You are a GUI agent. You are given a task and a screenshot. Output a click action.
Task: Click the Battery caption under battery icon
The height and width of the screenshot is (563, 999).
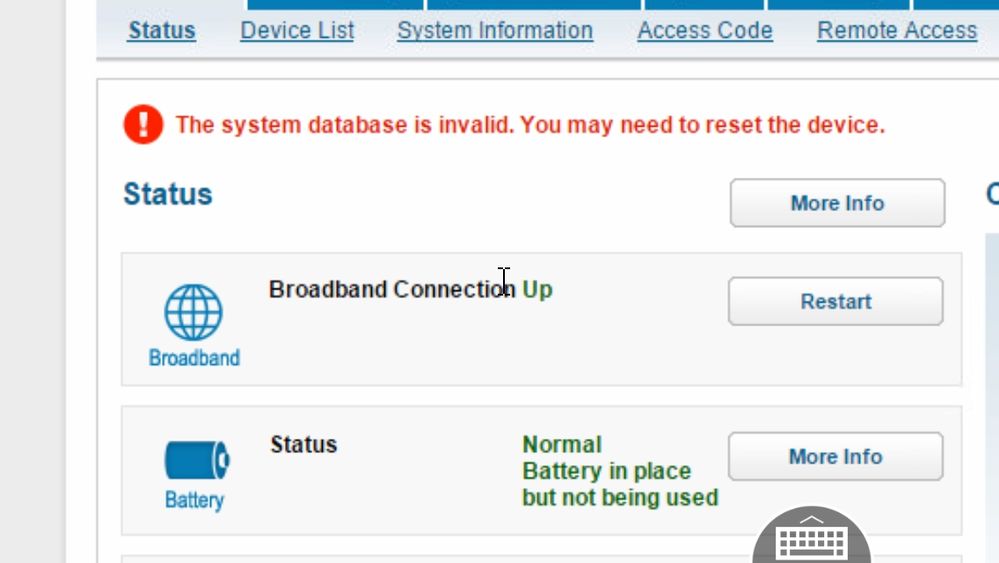(194, 500)
